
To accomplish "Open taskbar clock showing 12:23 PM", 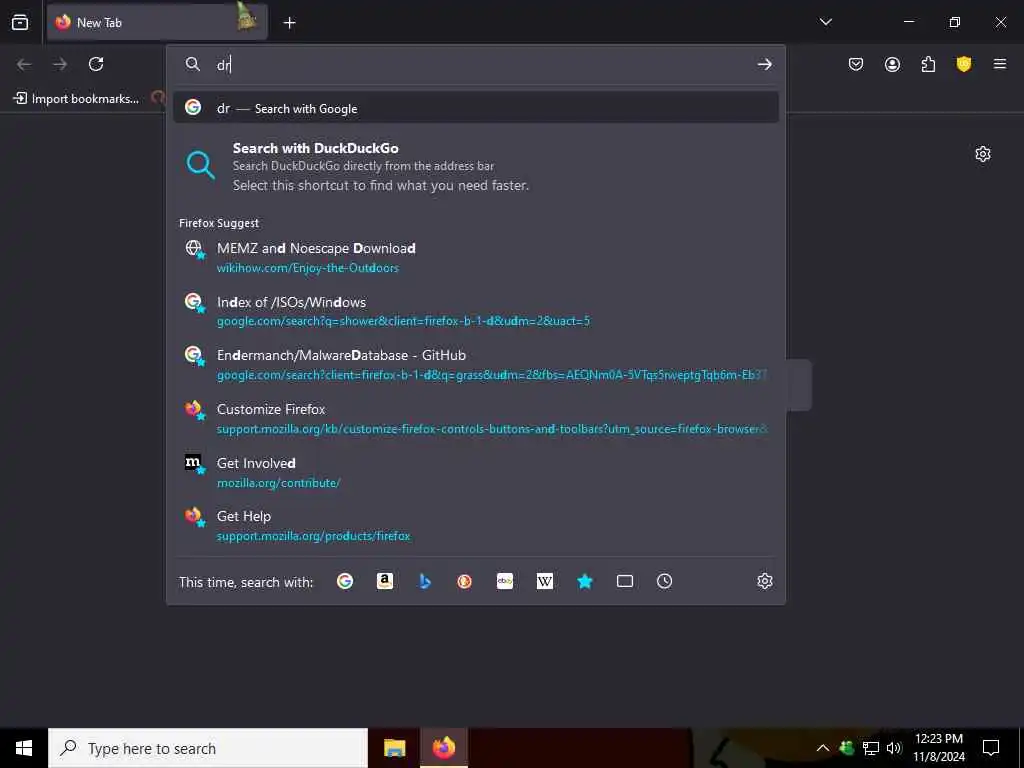I will click(x=938, y=748).
